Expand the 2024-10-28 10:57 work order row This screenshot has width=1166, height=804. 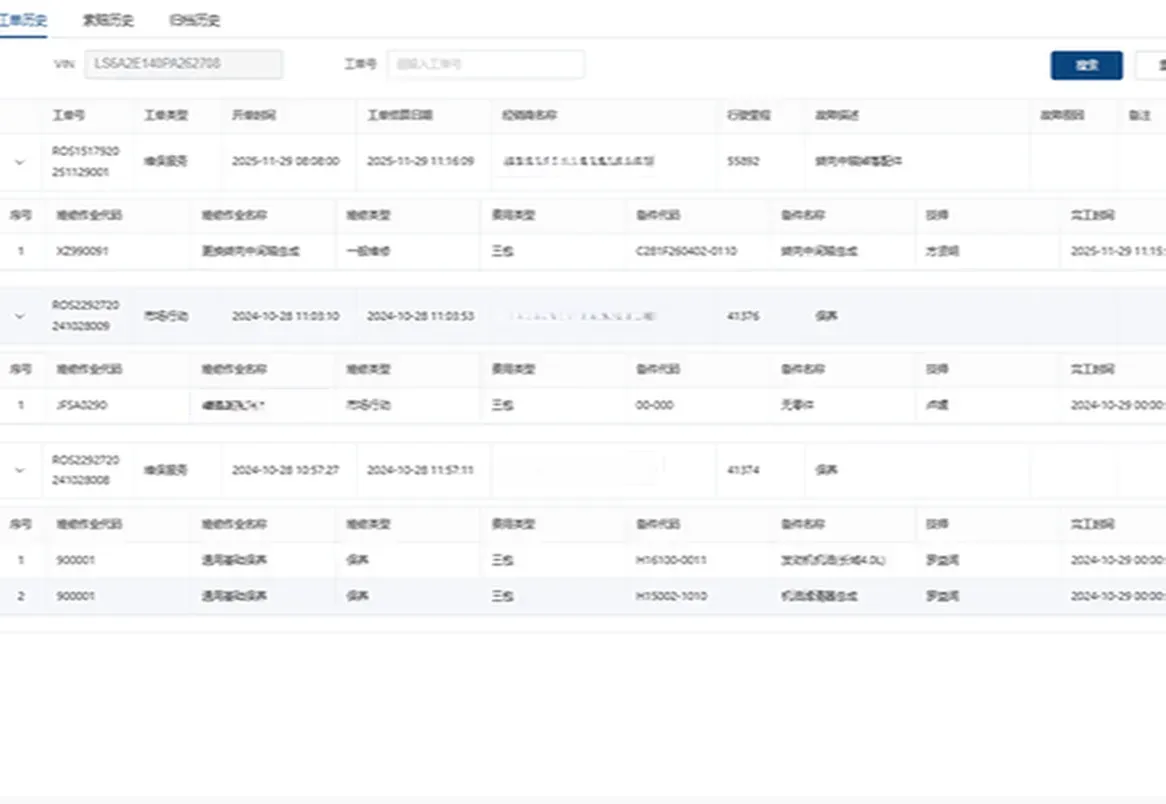22,470
